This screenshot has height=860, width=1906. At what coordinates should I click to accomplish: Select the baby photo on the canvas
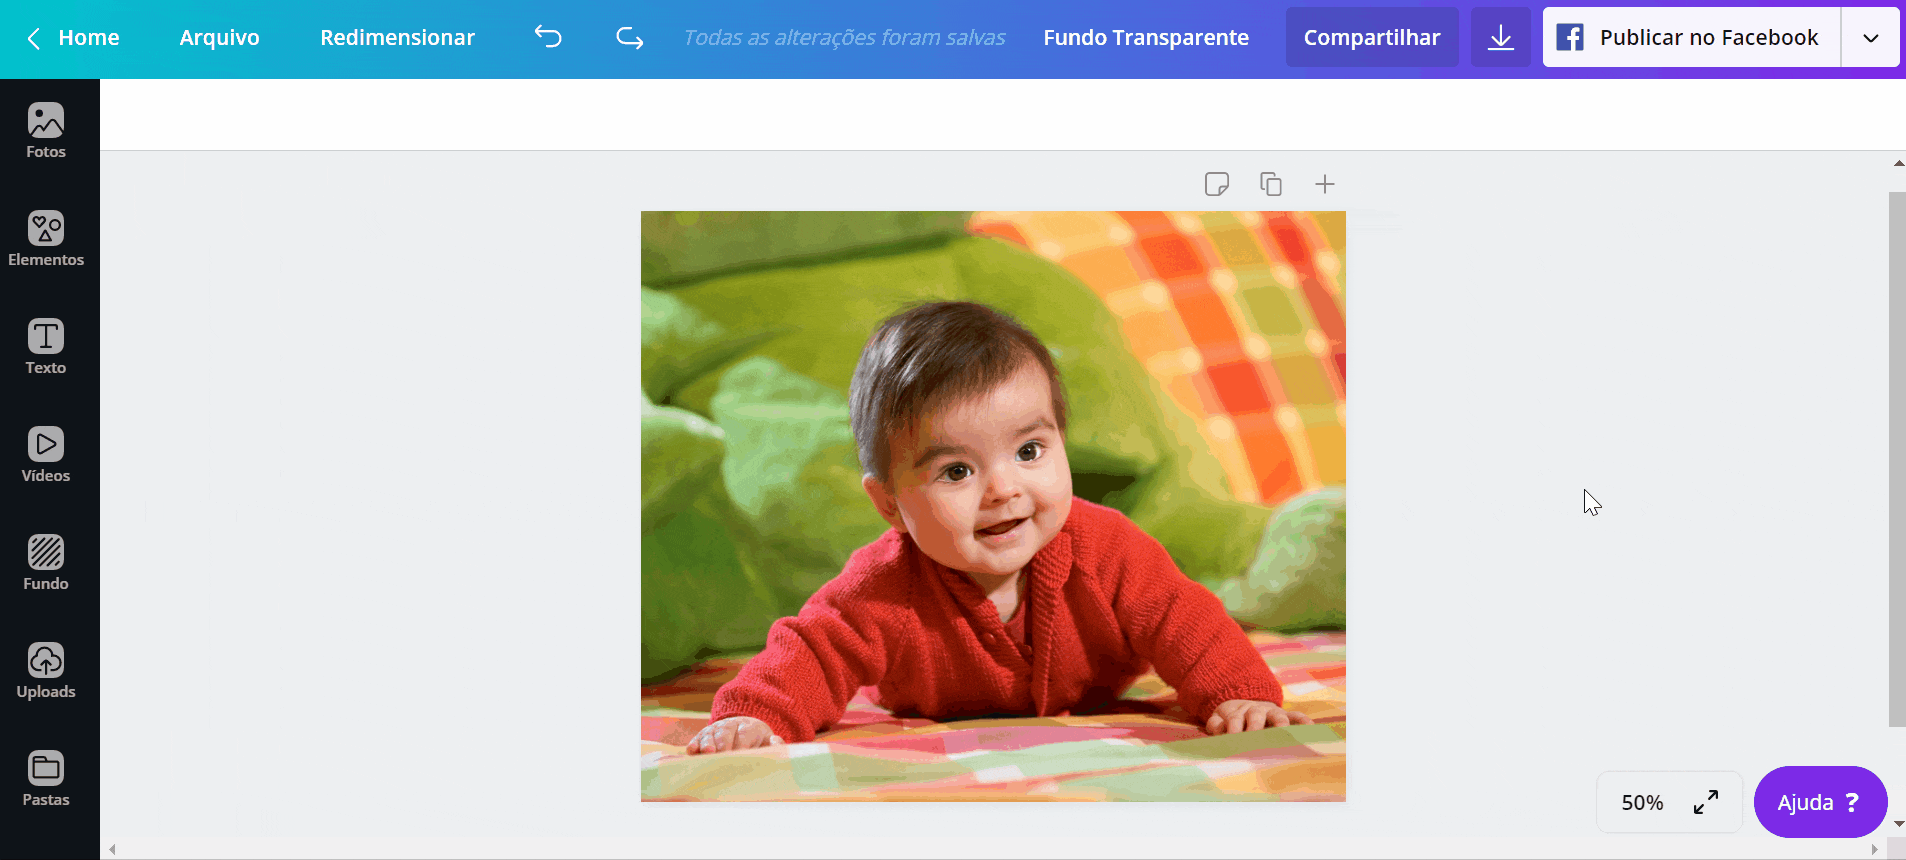[x=993, y=506]
